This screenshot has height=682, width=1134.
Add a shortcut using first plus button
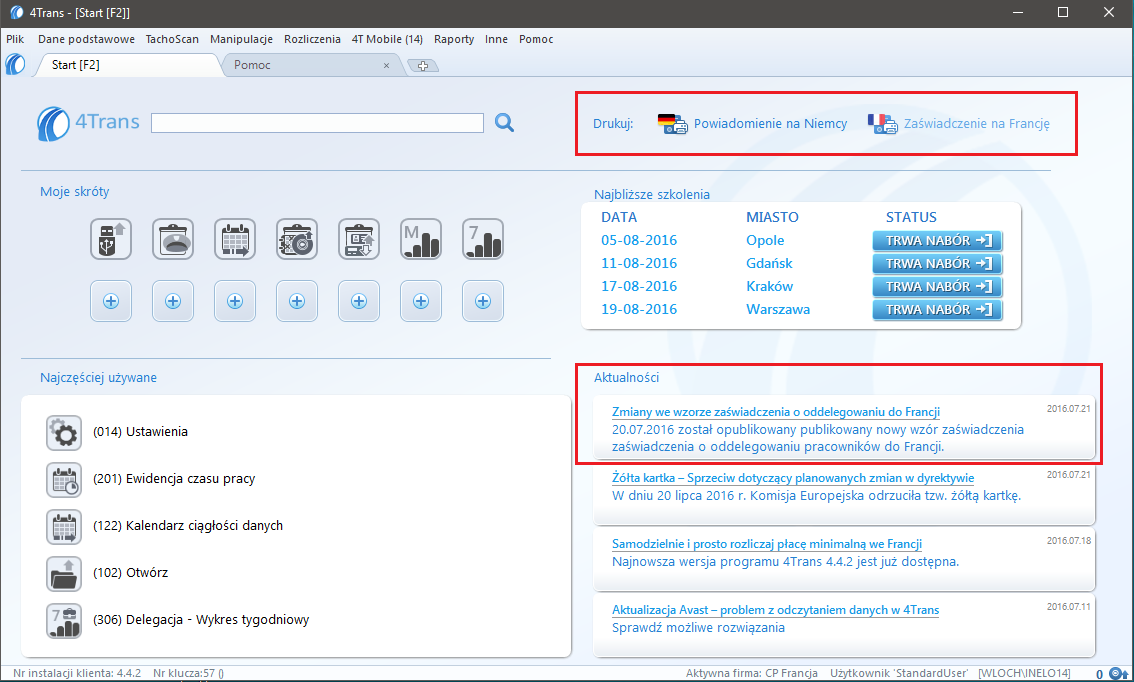(111, 301)
